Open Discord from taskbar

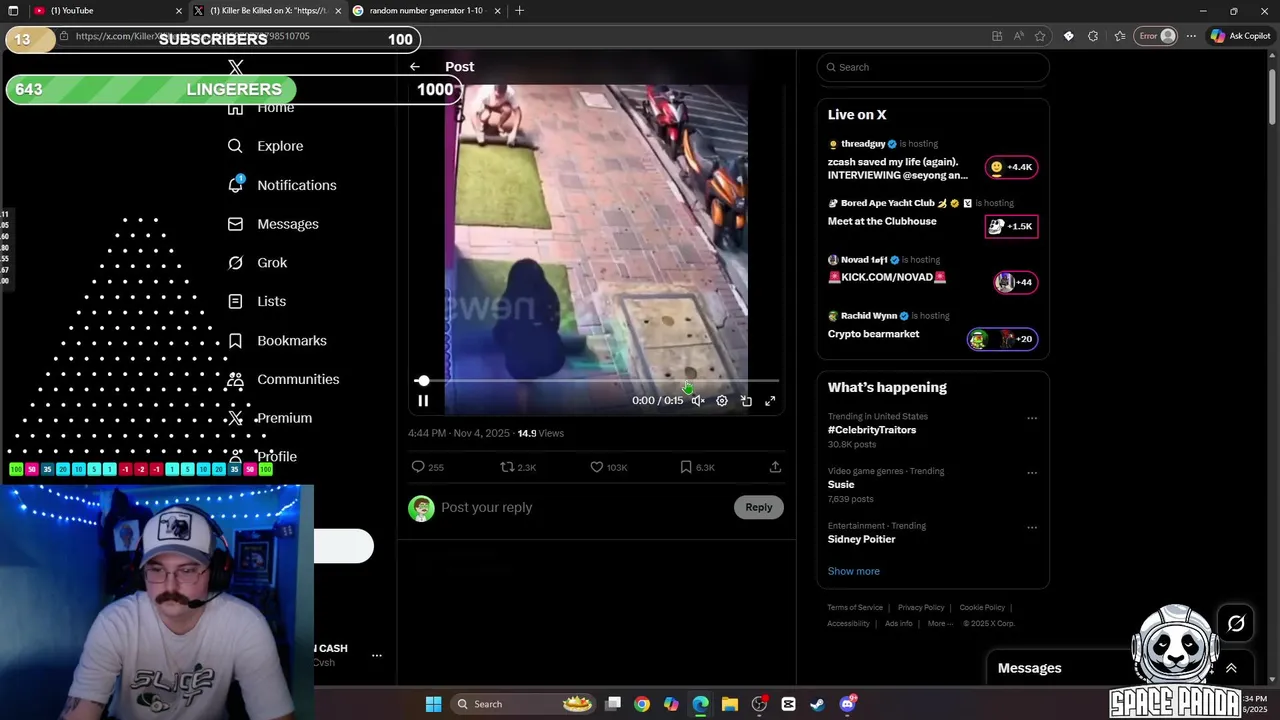(848, 704)
